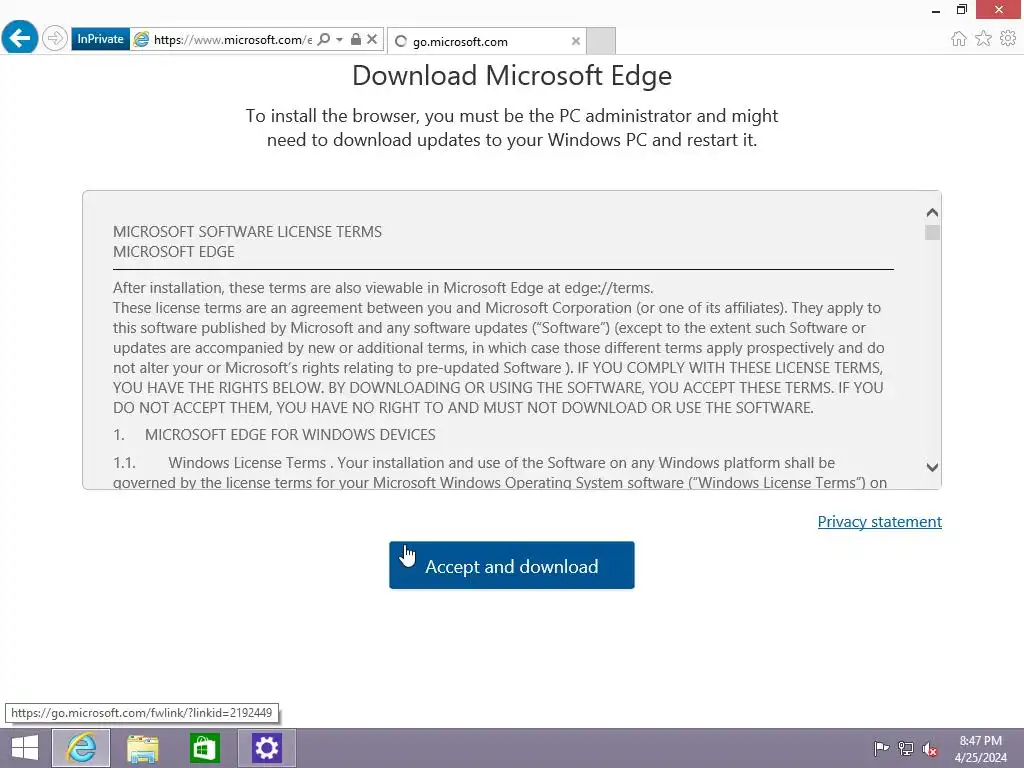The image size is (1024, 768).
Task: Click the Action Center flag tray icon
Action: pos(881,748)
